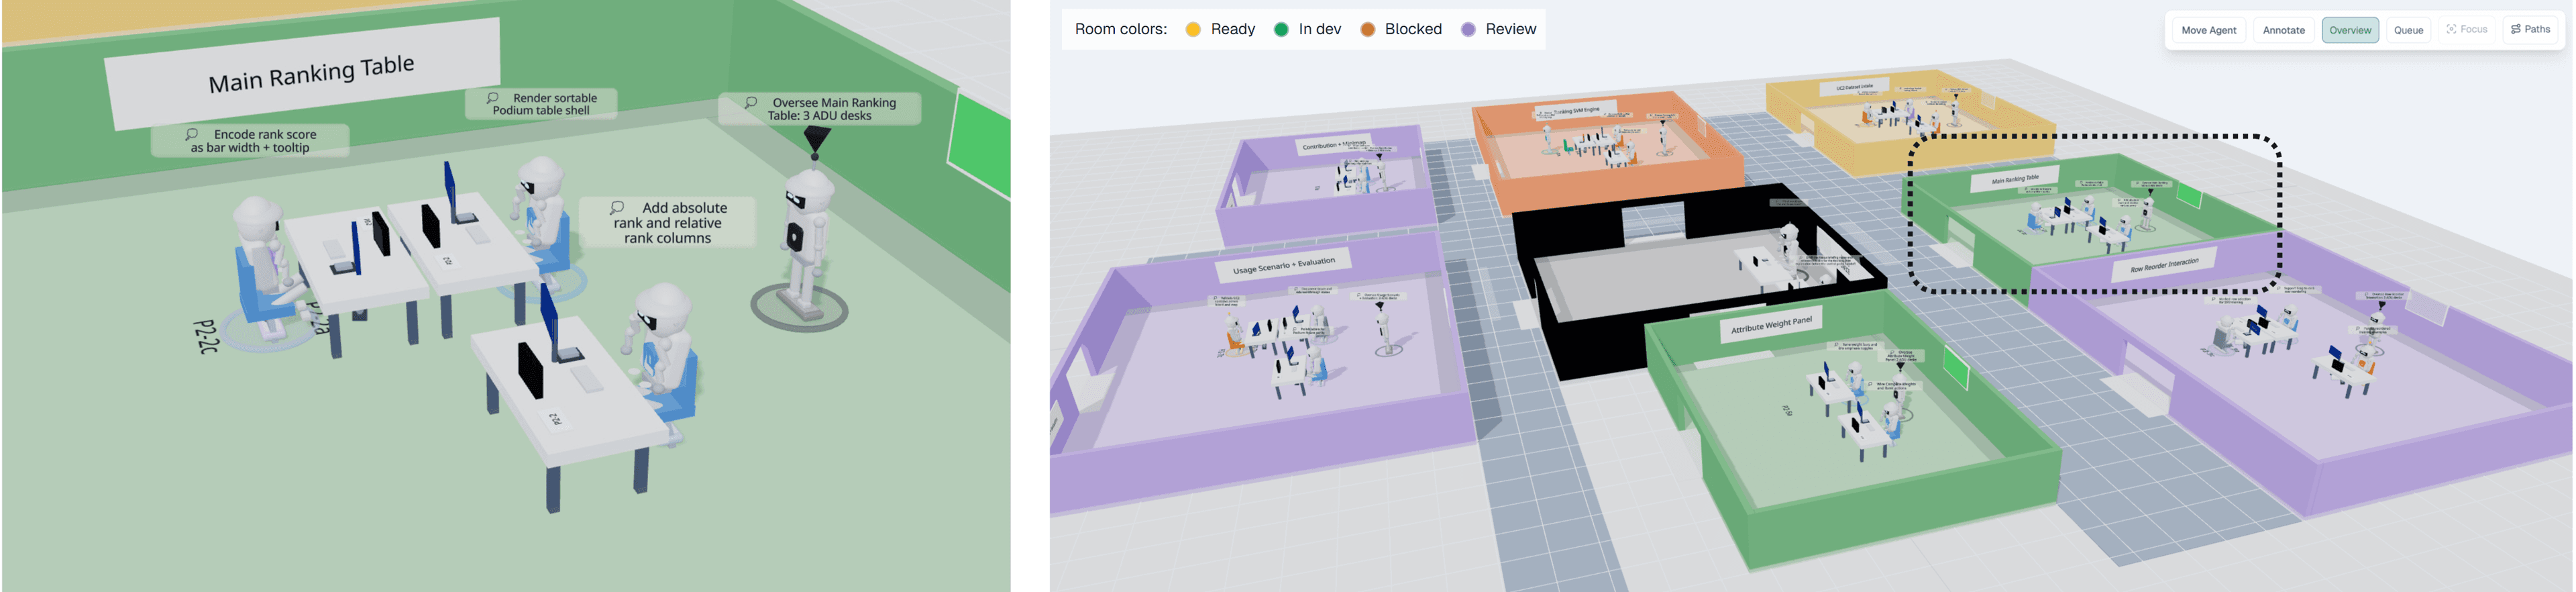
Task: Click green wall panel in Attribute Weight Panel room
Action: [1956, 367]
